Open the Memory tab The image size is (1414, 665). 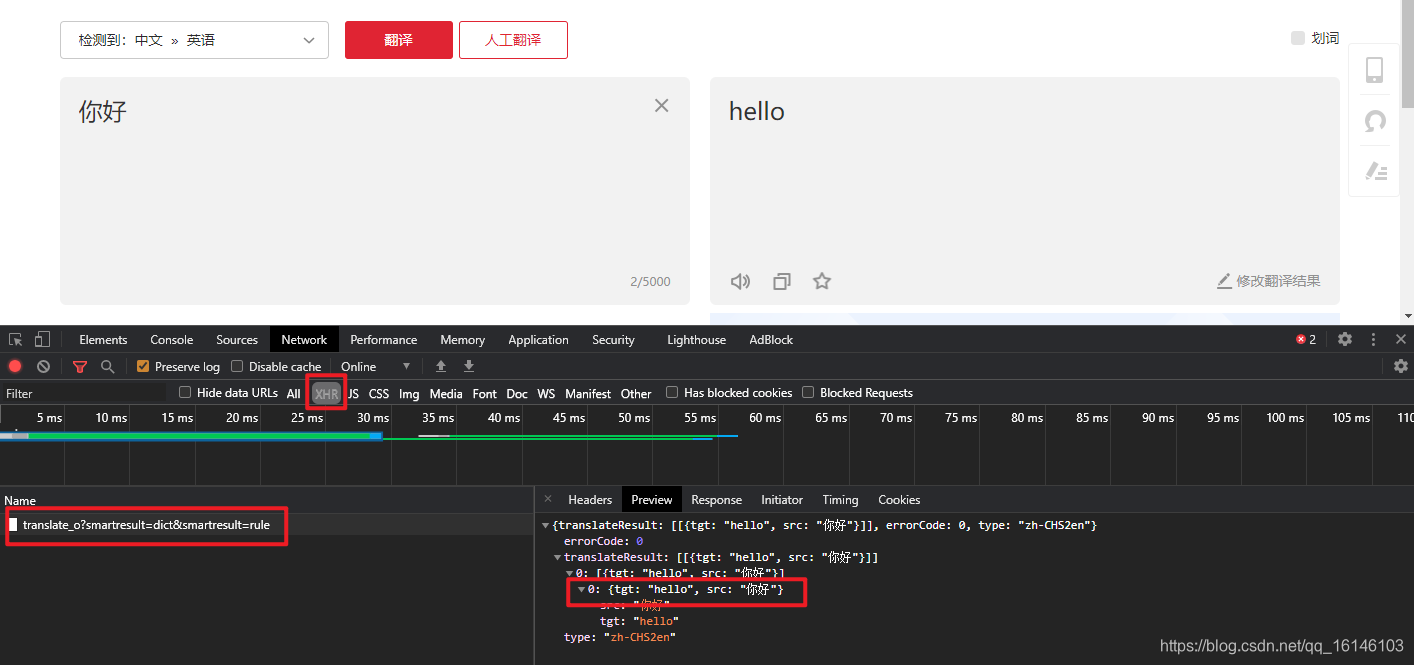pyautogui.click(x=462, y=340)
